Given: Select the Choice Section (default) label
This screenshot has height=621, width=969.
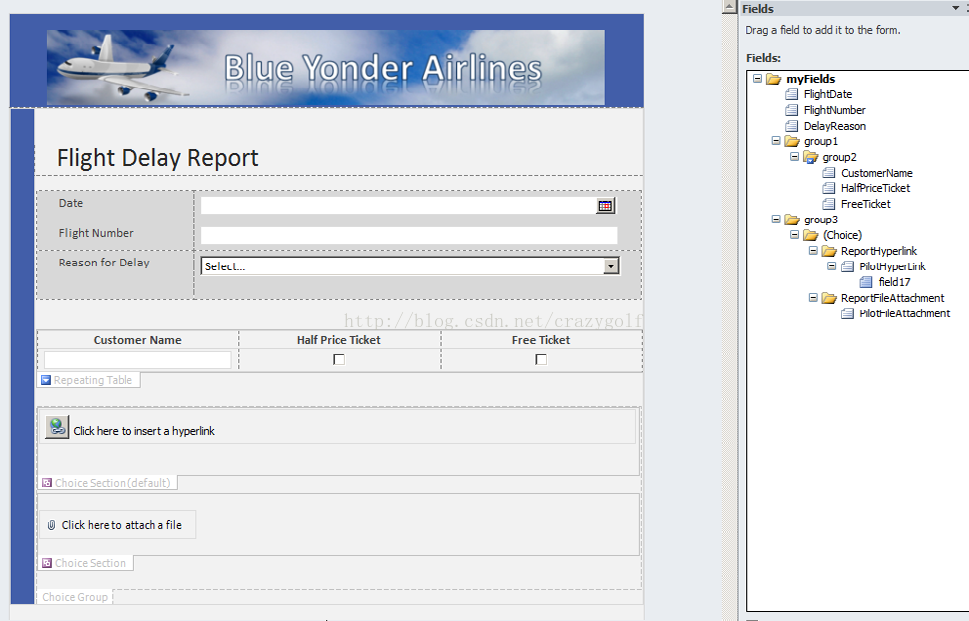Looking at the screenshot, I should (x=112, y=483).
